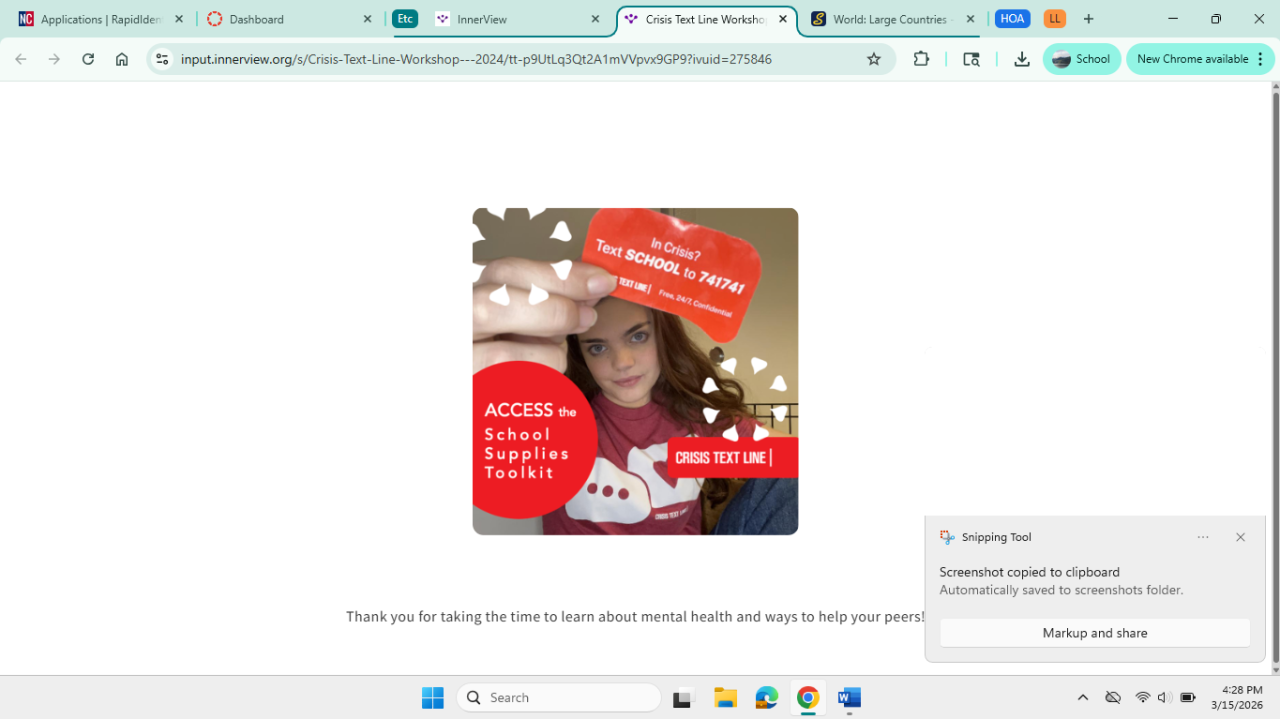The height and width of the screenshot is (719, 1280).
Task: Click the browser forward arrow
Action: point(54,59)
